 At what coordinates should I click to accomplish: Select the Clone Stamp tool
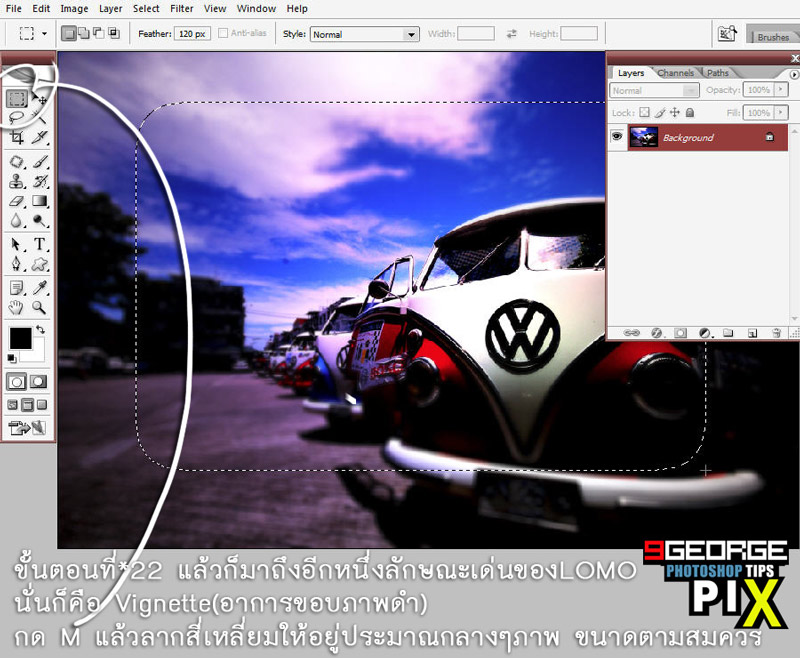click(17, 182)
